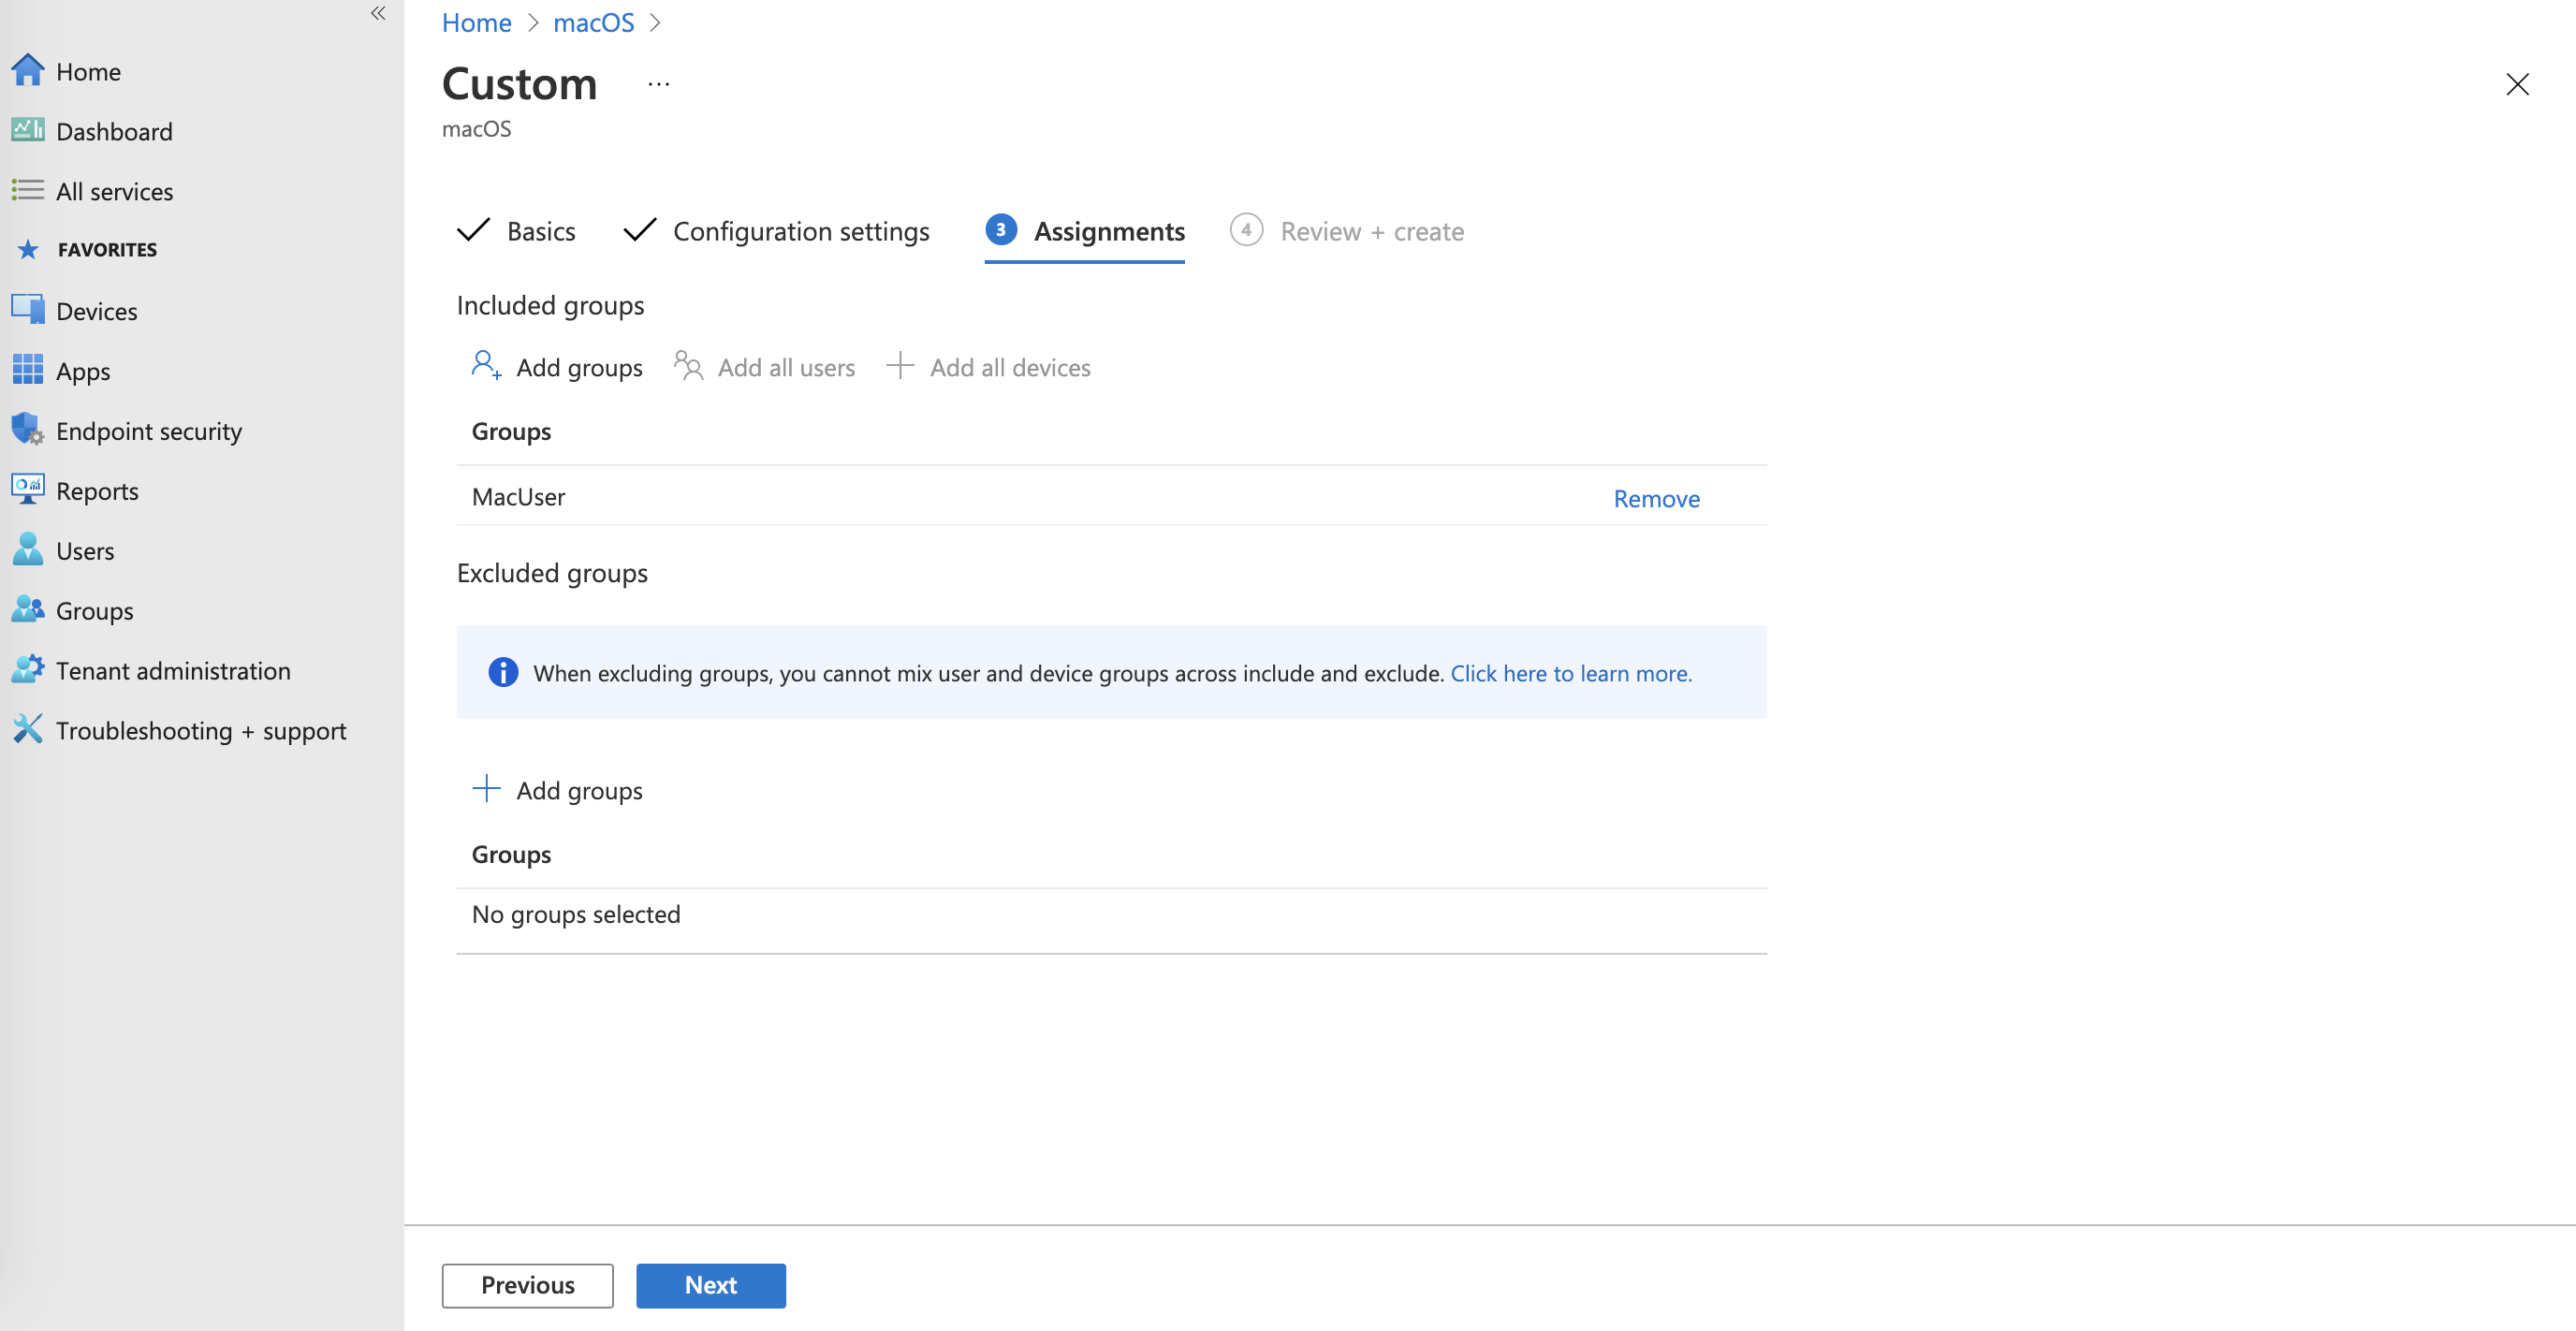Click Add groups under Included groups
The width and height of the screenshot is (2576, 1331).
[579, 367]
